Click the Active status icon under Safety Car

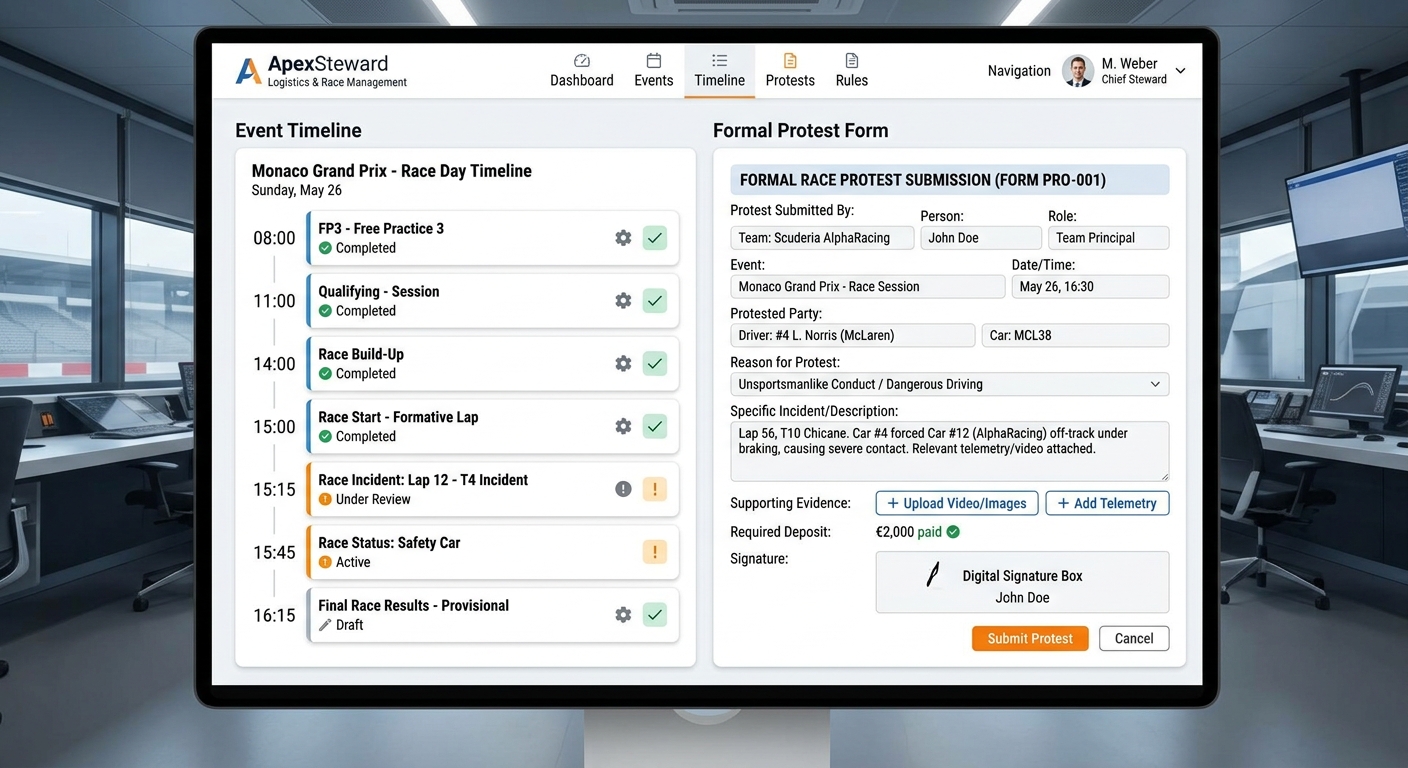coord(325,562)
